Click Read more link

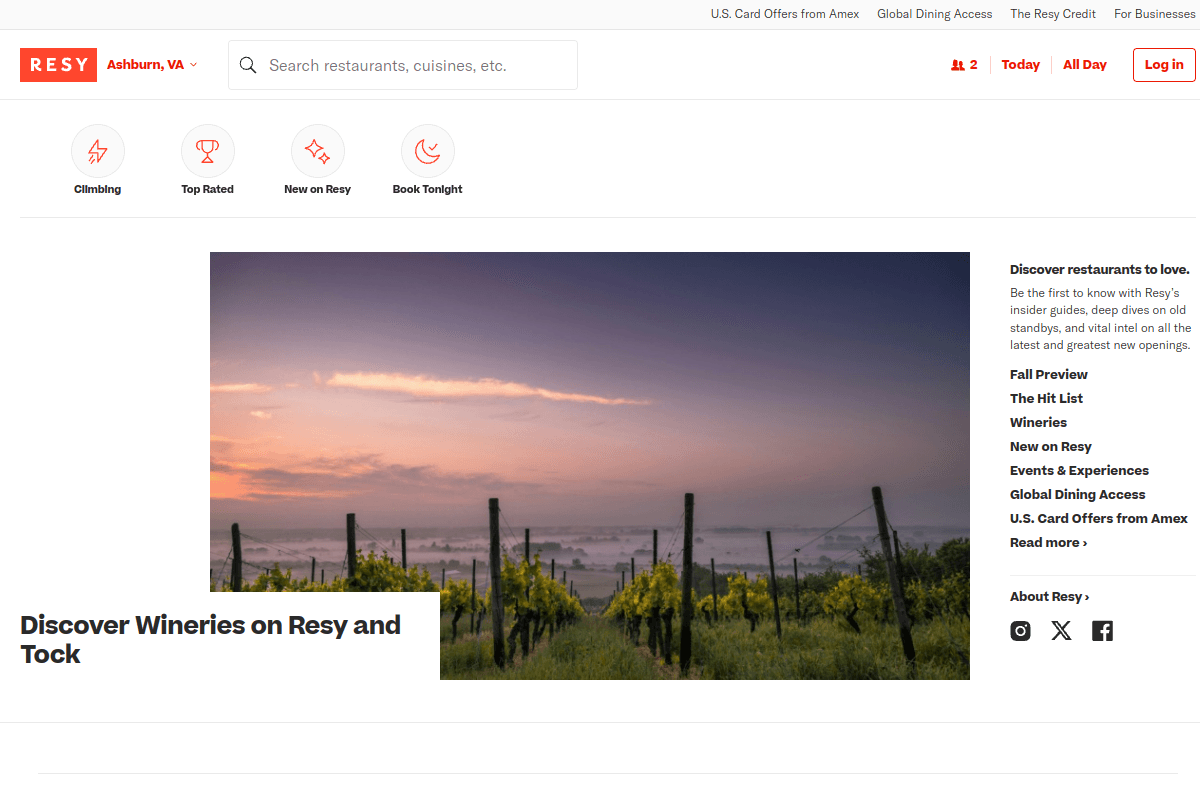1048,542
